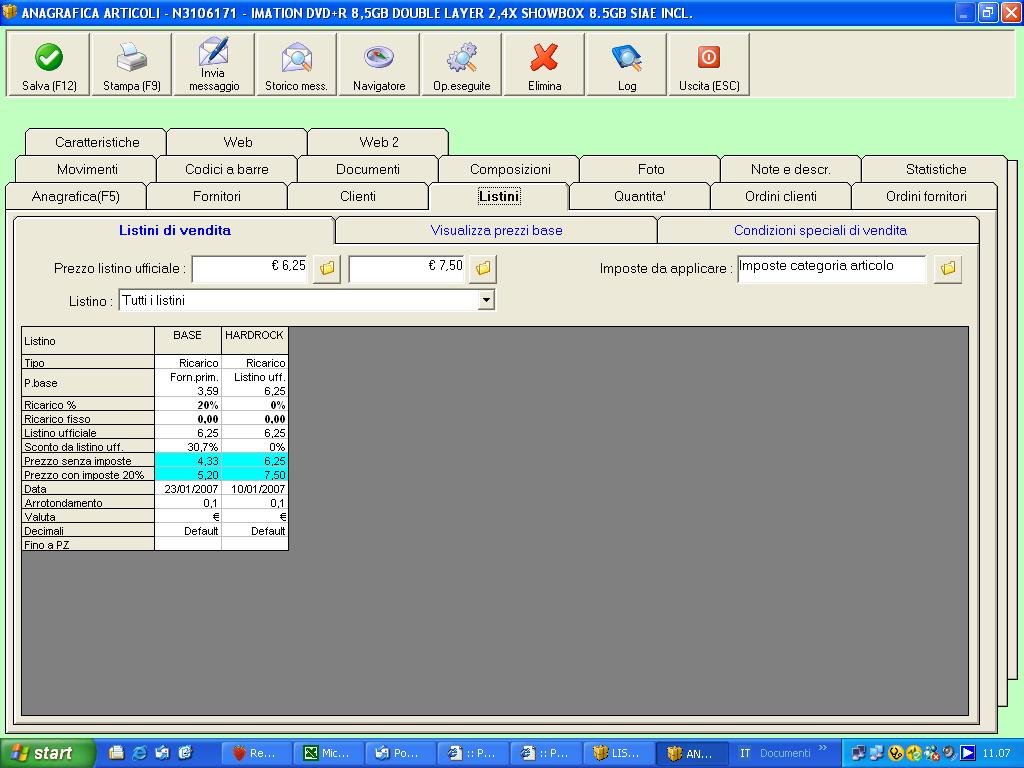This screenshot has width=1024, height=768.
Task: Exit with the Uscita (ESC) button
Action: tap(709, 65)
